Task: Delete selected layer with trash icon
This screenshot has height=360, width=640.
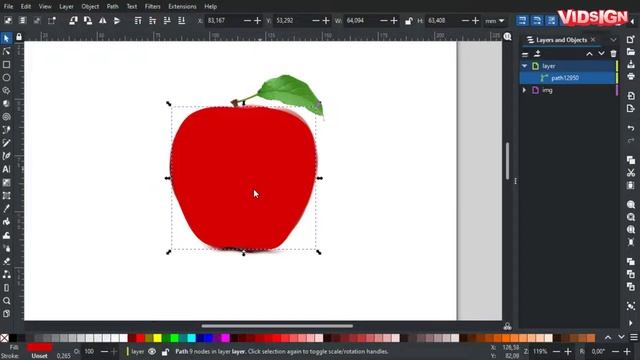Action: tap(613, 53)
